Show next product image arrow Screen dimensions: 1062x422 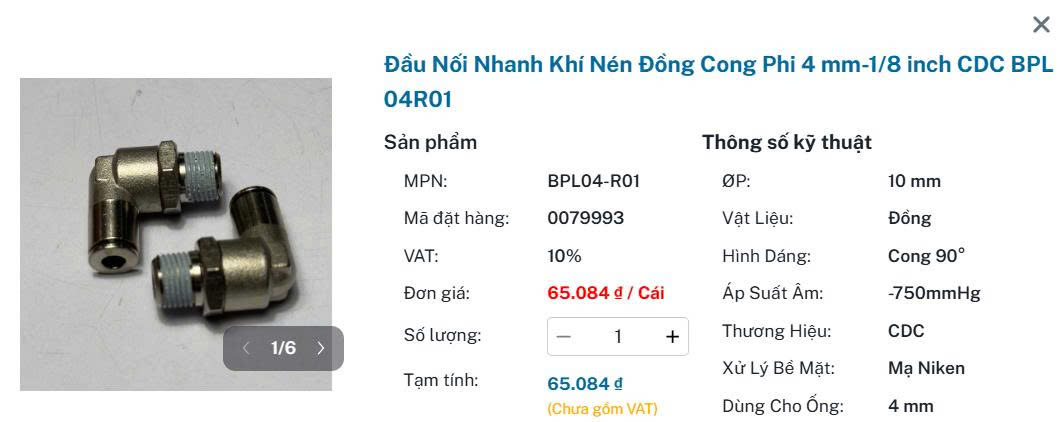pyautogui.click(x=321, y=348)
